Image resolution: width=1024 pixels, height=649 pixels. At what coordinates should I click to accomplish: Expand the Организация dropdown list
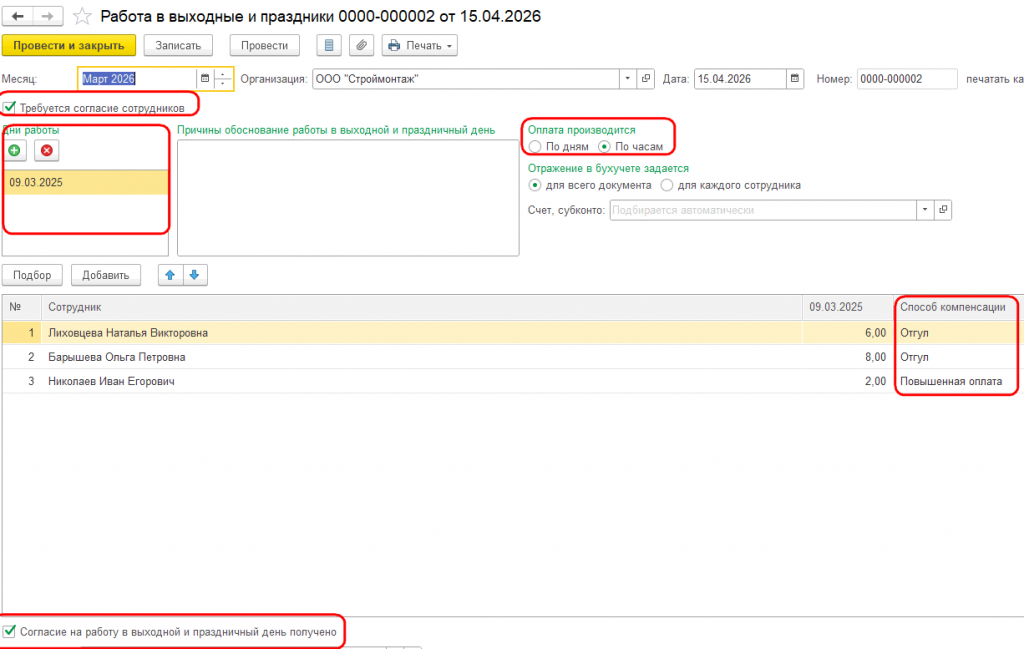628,79
